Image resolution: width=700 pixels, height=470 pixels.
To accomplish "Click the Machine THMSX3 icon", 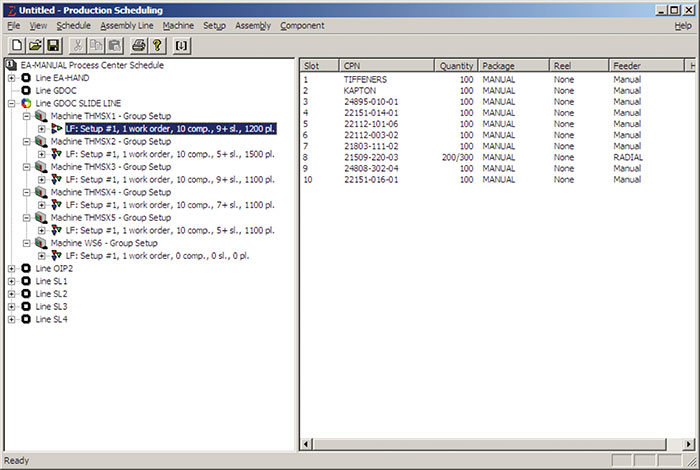I will pos(41,167).
